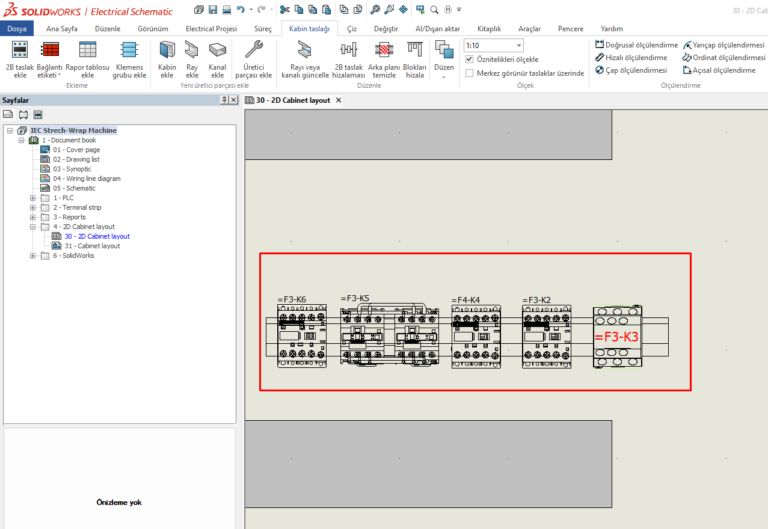Enable Merkez görünür taslaklar üzerinde checkbox
Viewport: 768px width, 529px height.
pos(470,73)
